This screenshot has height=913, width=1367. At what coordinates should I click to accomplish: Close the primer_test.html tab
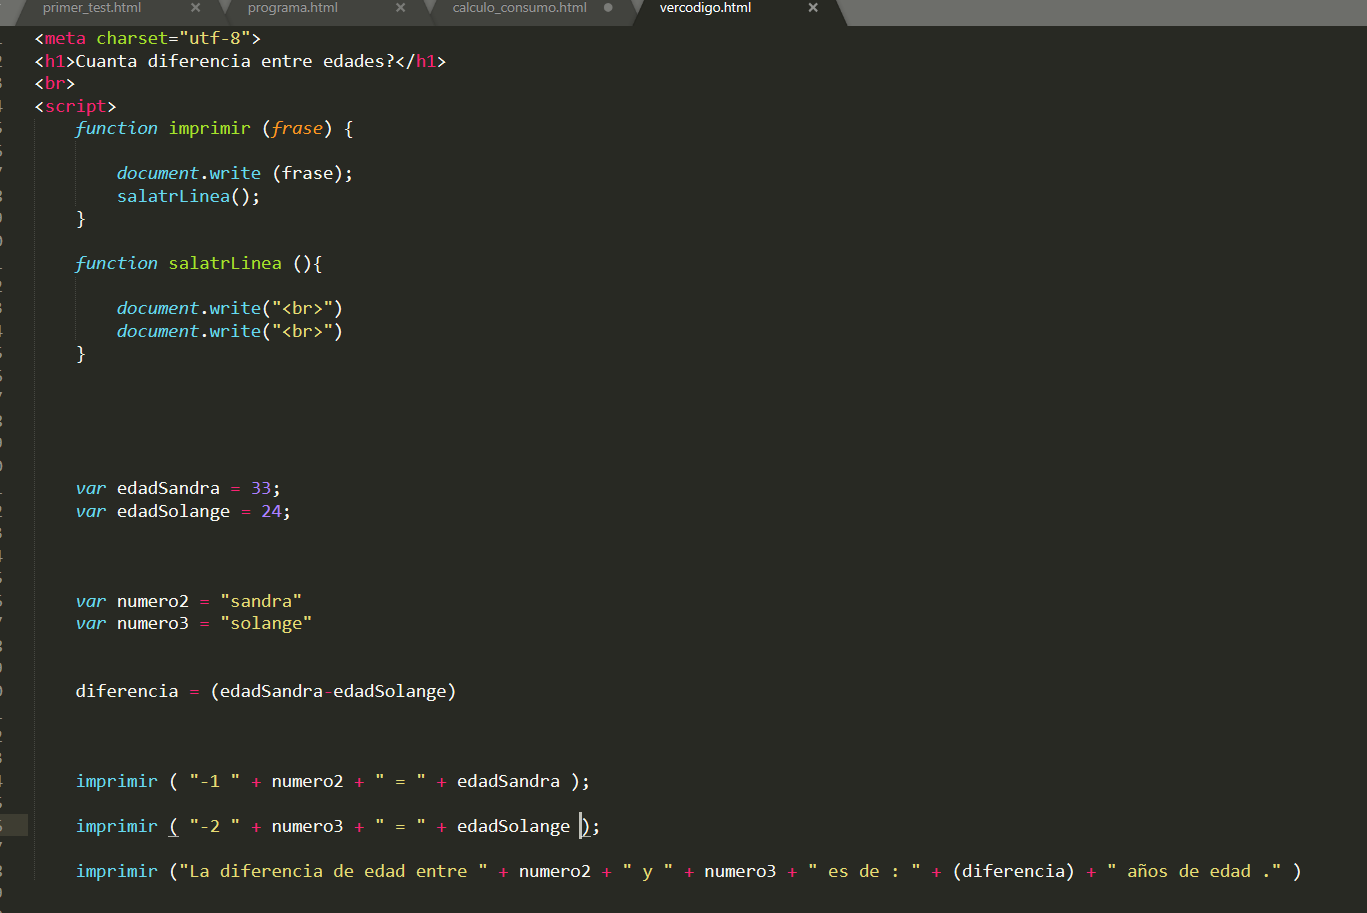tap(195, 8)
